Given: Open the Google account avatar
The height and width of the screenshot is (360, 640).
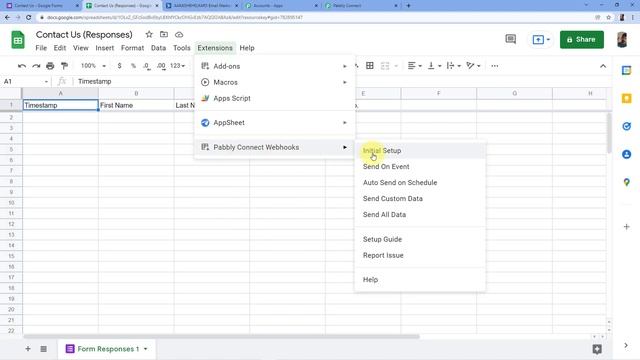Looking at the screenshot, I should point(622,40).
